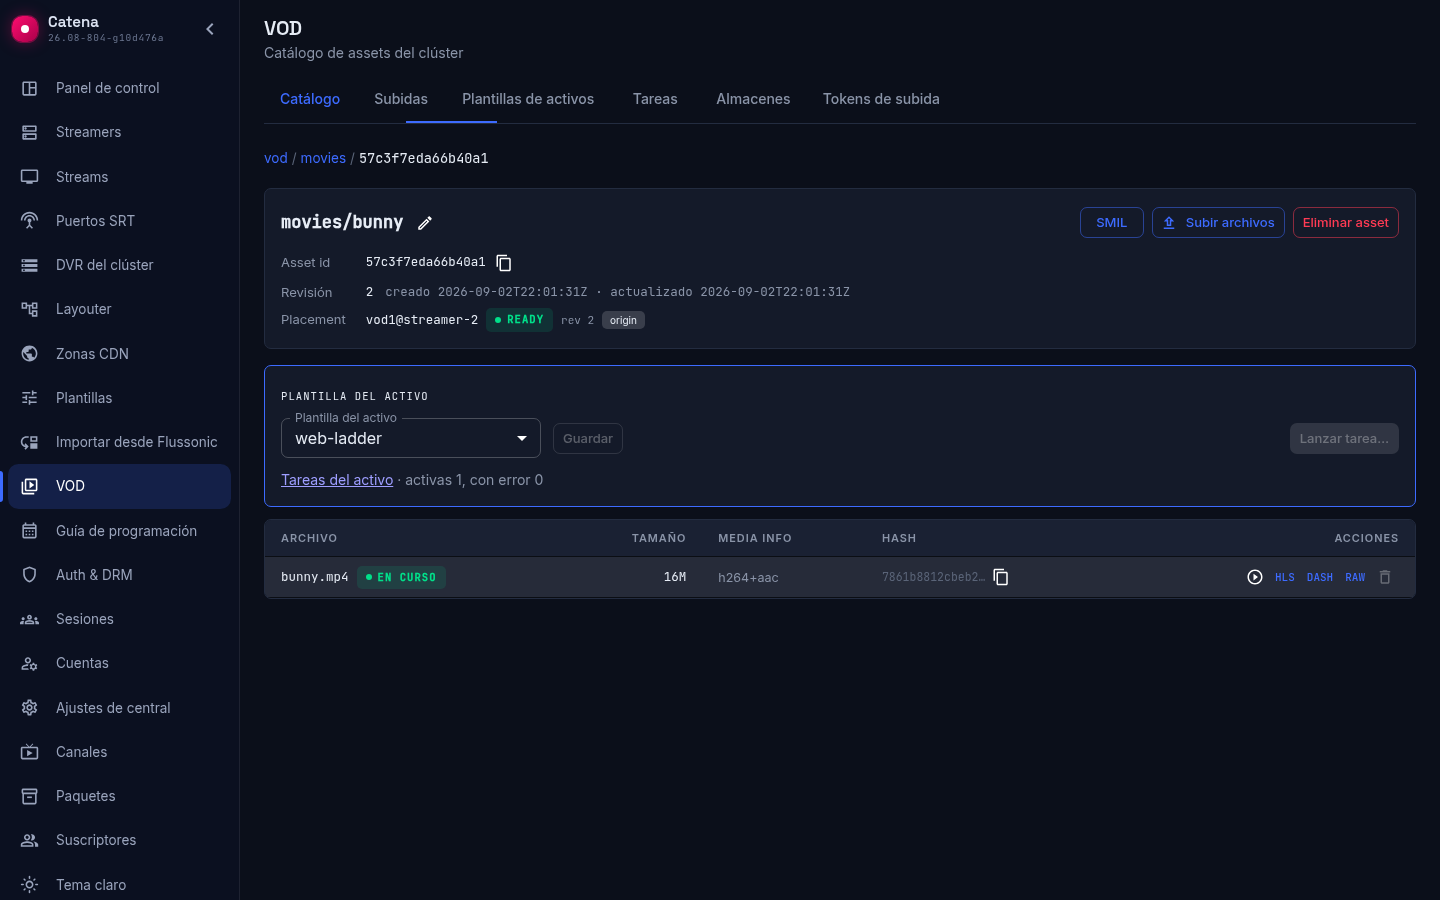Click the EN CURSO status badge
1440x900 pixels.
pyautogui.click(x=401, y=577)
